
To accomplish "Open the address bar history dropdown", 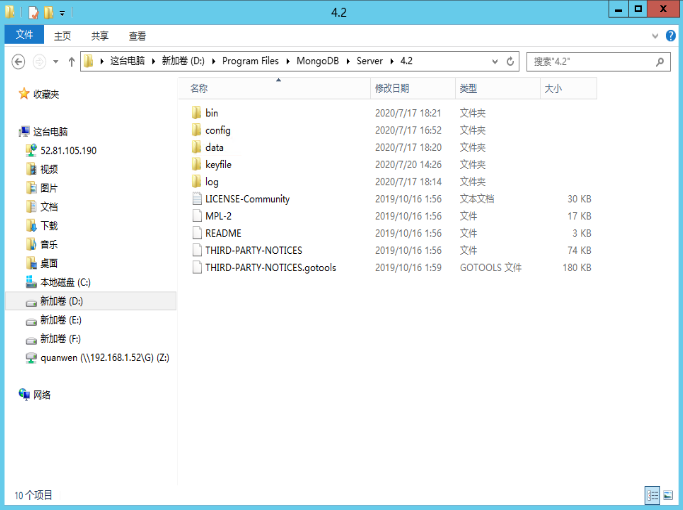I will [x=495, y=62].
